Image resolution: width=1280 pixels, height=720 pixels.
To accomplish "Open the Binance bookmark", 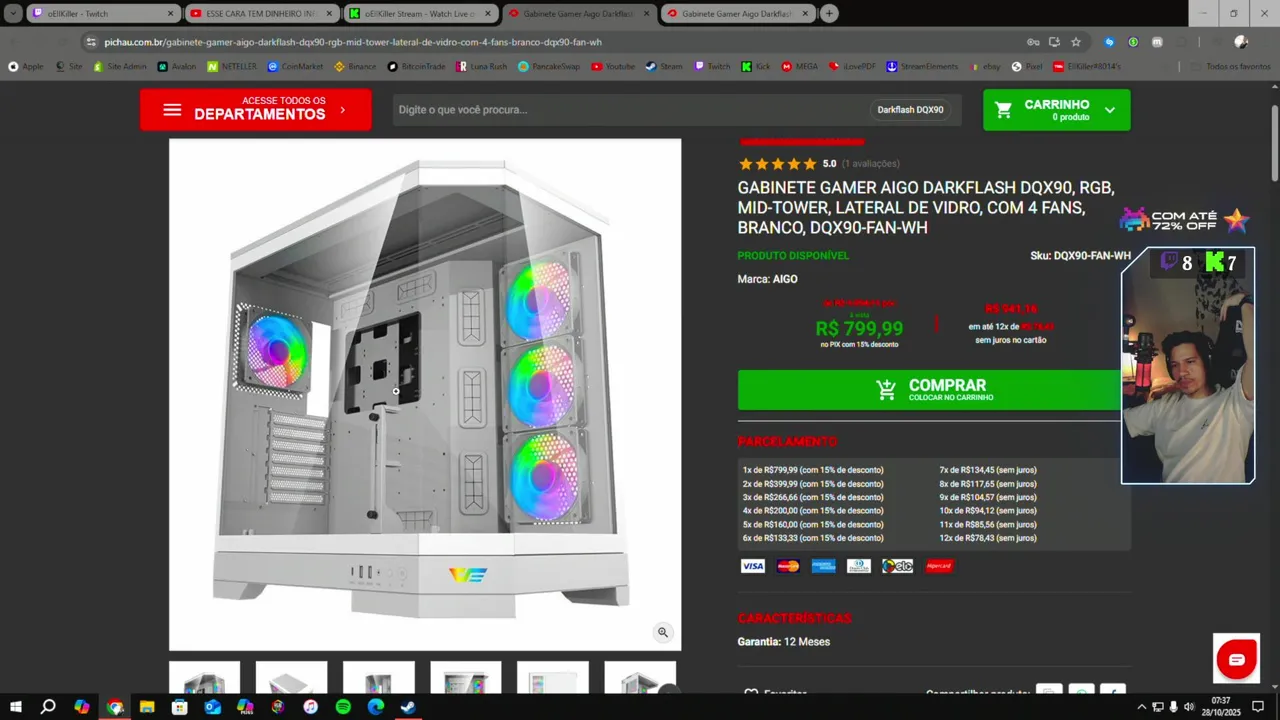I will (356, 66).
